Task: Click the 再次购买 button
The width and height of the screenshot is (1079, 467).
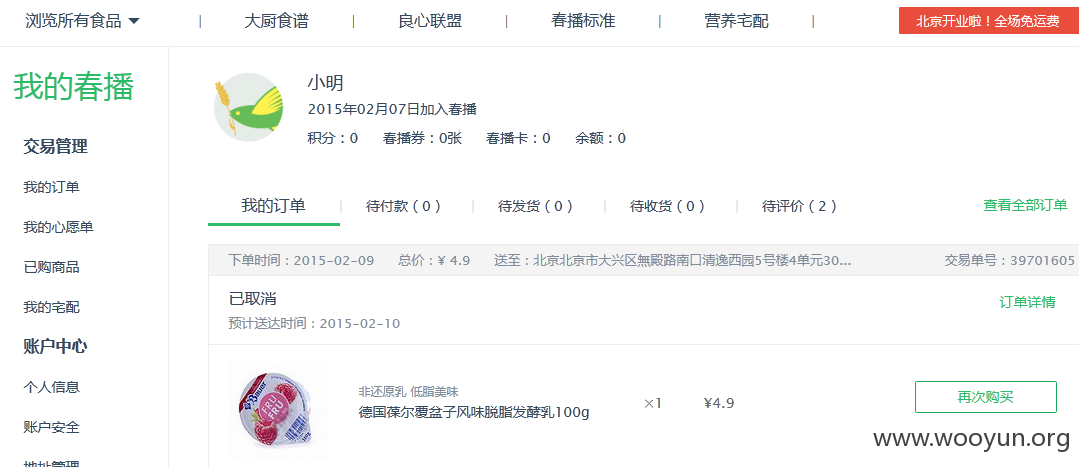Action: click(985, 397)
